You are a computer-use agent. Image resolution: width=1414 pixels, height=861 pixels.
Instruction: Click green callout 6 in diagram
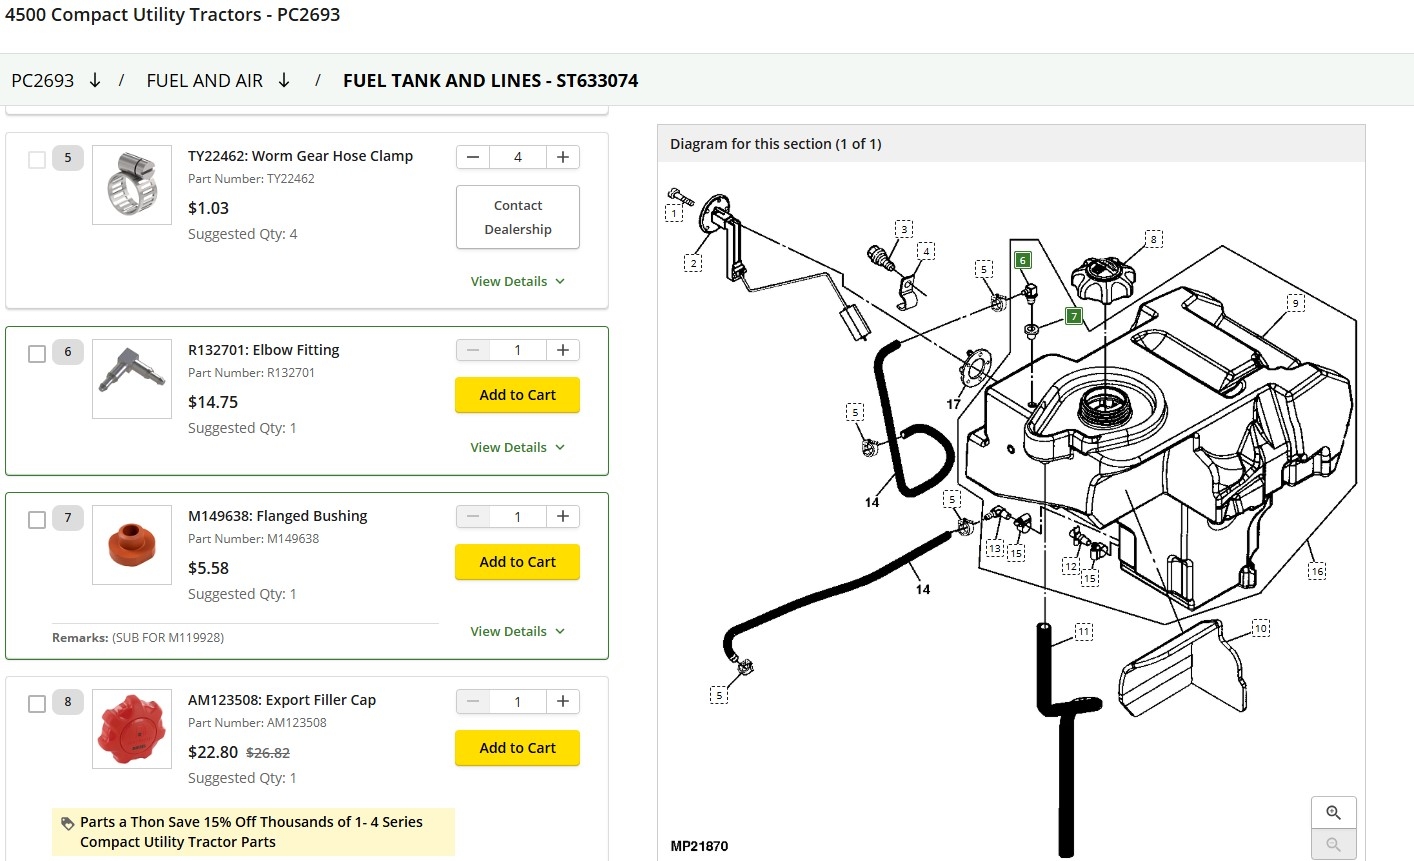pos(1022,260)
